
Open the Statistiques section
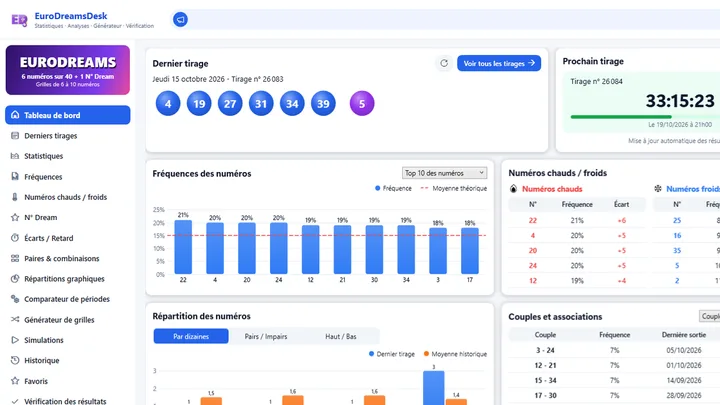[x=68, y=156]
